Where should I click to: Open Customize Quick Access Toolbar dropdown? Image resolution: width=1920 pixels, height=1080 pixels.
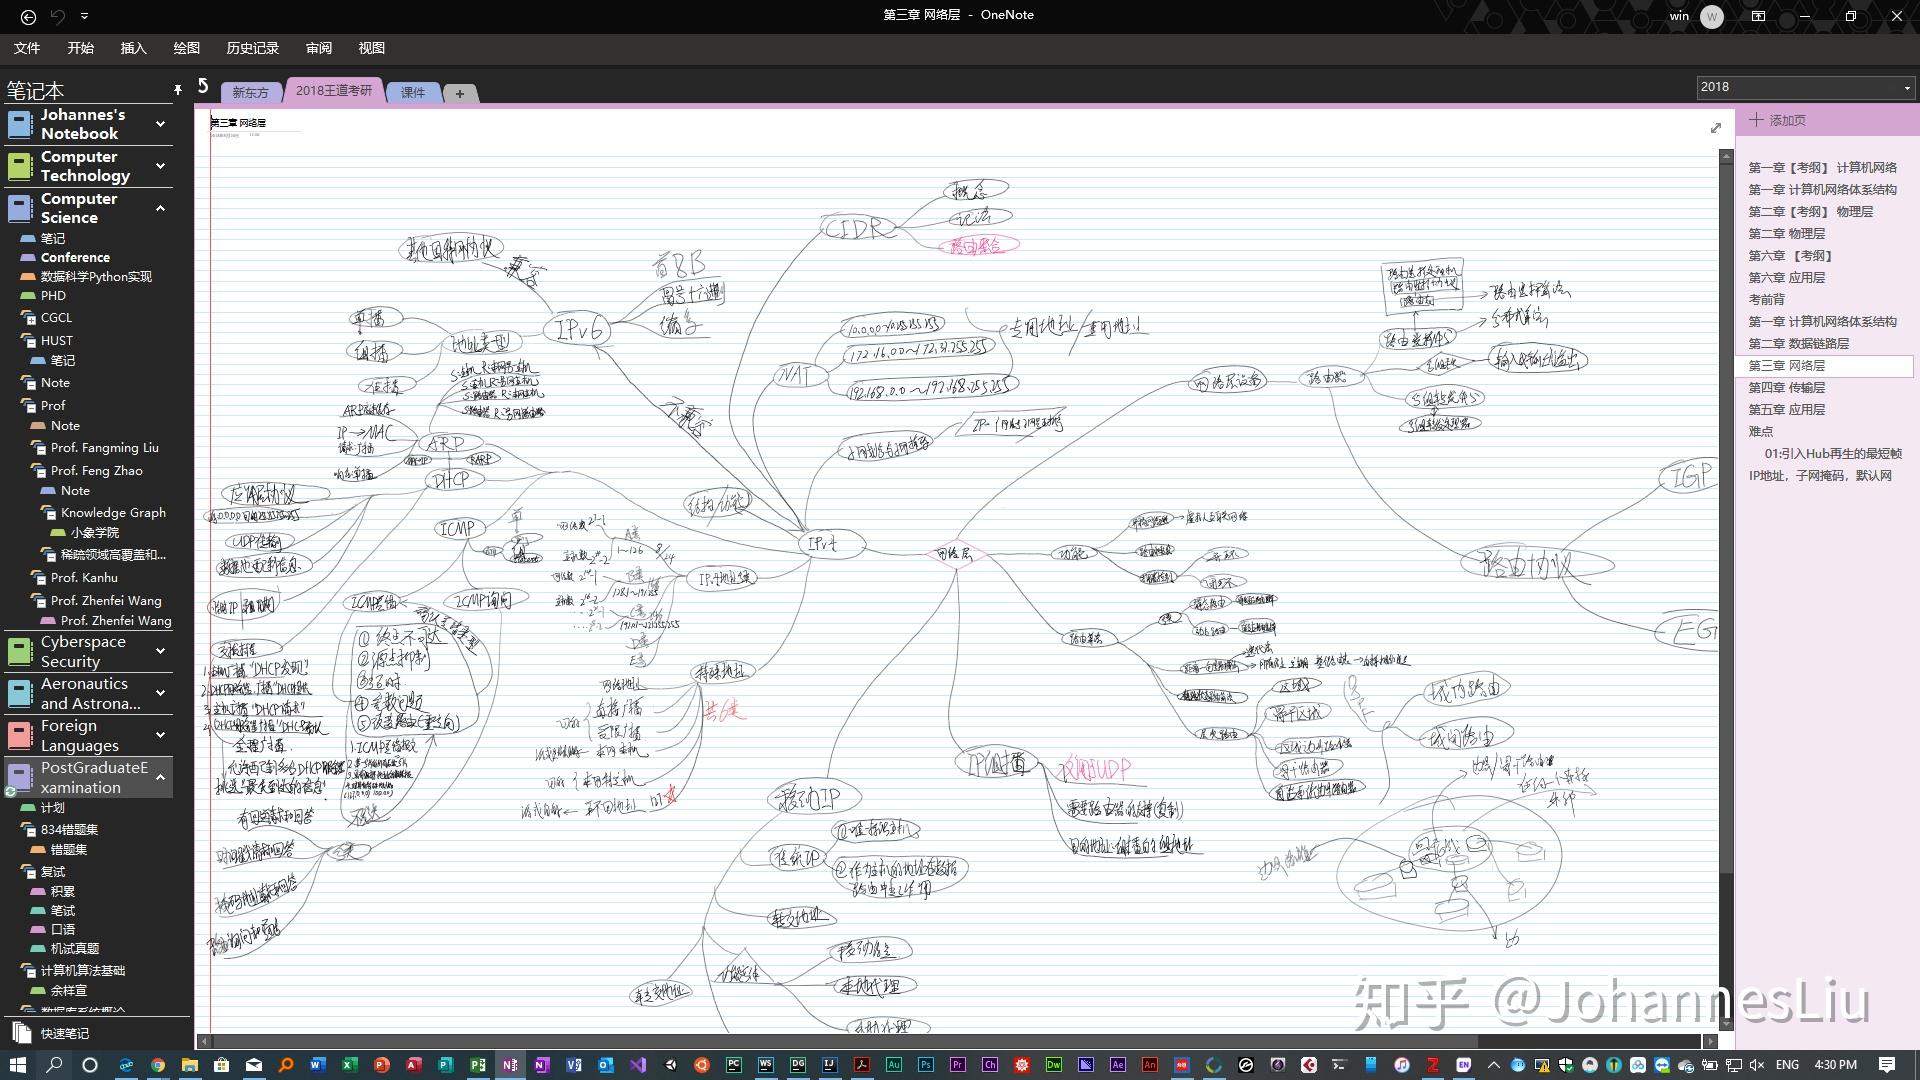tap(84, 16)
